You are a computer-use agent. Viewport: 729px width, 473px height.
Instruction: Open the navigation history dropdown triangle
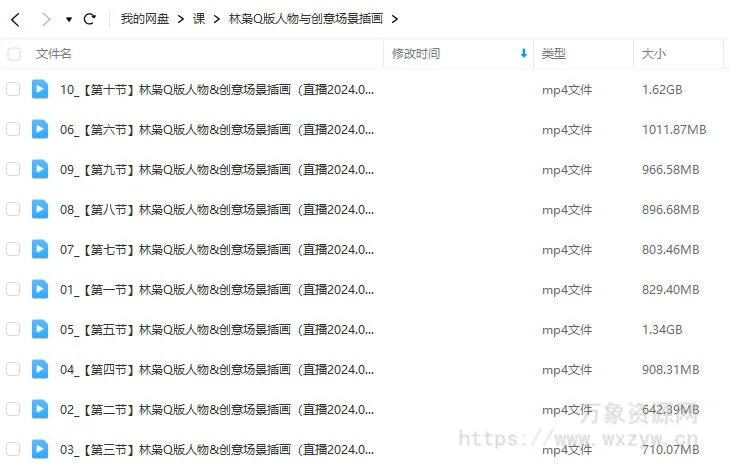69,20
